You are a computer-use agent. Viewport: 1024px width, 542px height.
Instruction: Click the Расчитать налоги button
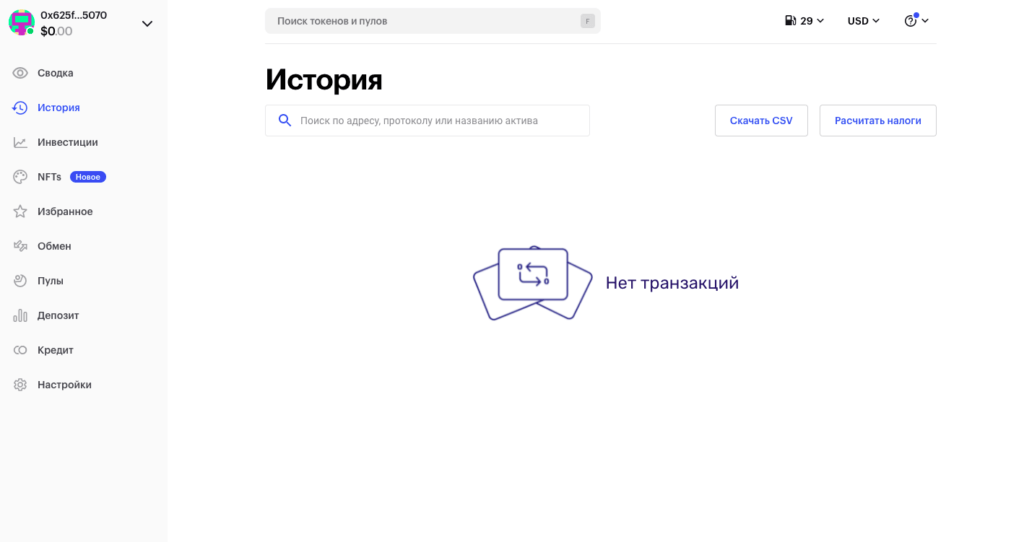click(878, 121)
